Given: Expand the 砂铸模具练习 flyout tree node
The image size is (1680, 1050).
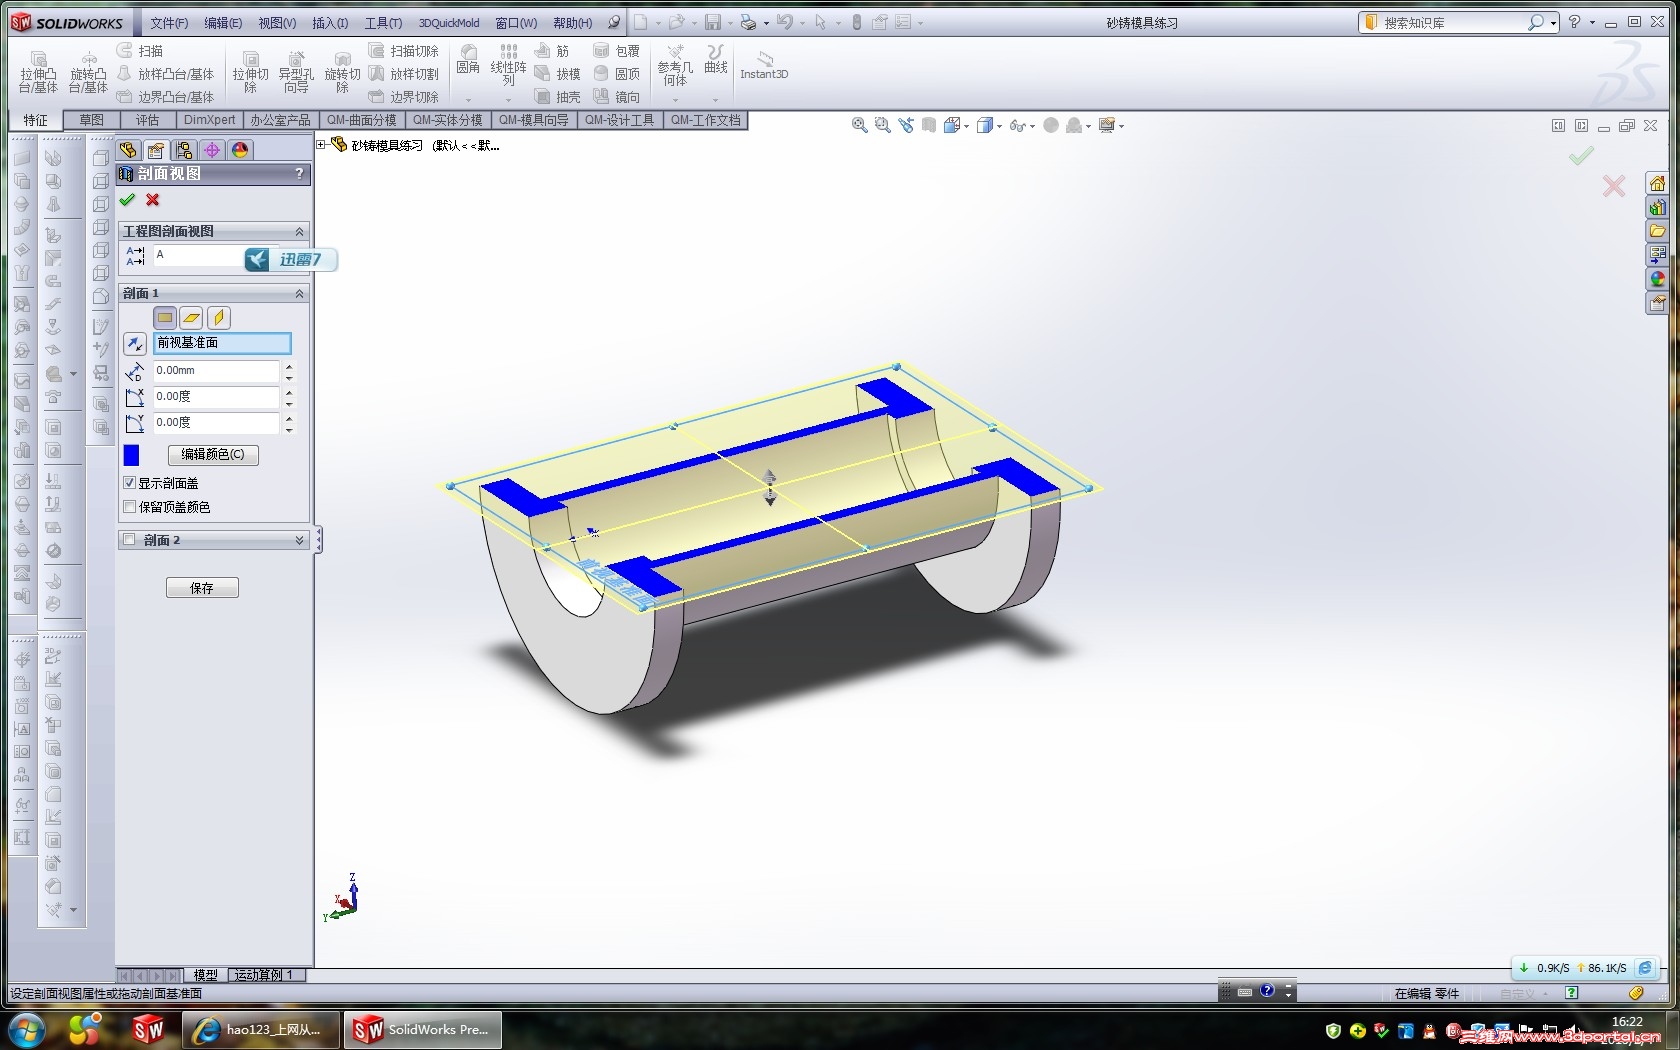Looking at the screenshot, I should [321, 145].
